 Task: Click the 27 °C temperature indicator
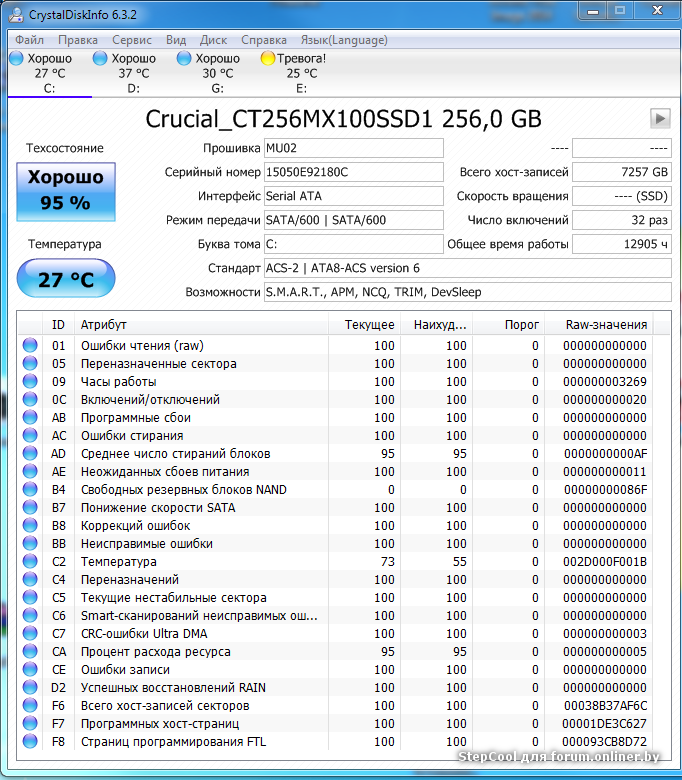click(x=66, y=279)
